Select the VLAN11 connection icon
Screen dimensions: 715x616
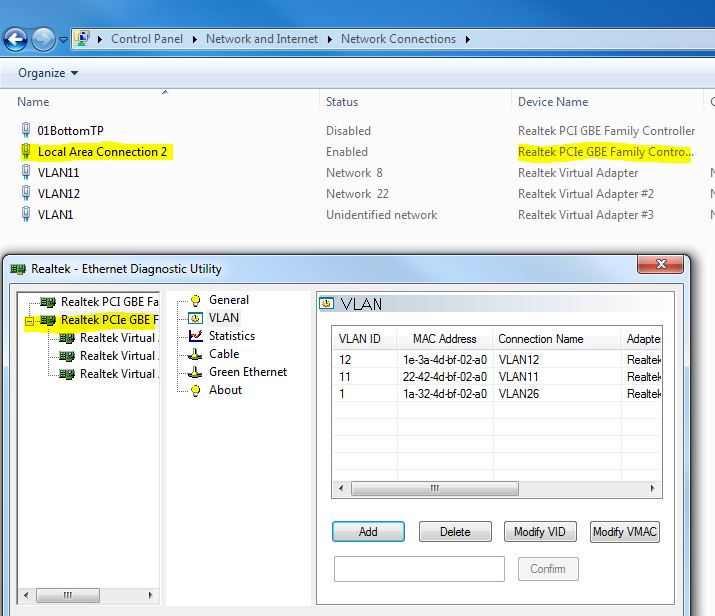[26, 172]
